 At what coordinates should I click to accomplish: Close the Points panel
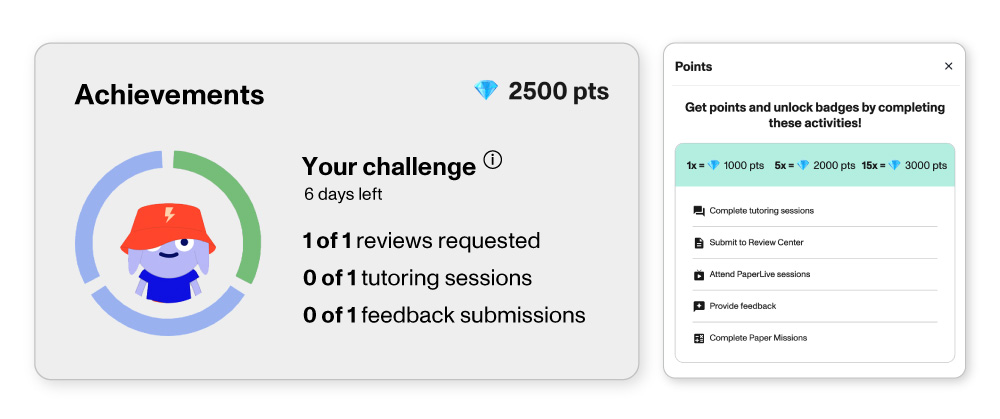[949, 66]
